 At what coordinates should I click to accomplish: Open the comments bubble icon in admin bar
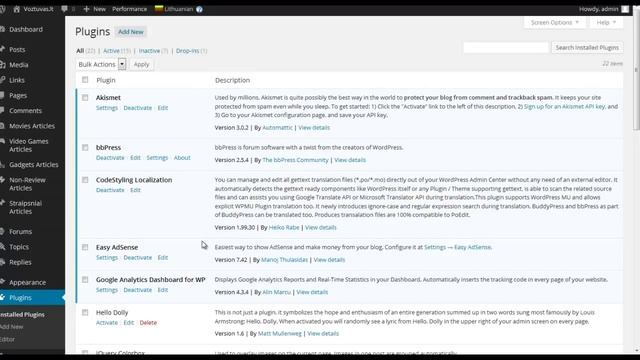coord(64,9)
